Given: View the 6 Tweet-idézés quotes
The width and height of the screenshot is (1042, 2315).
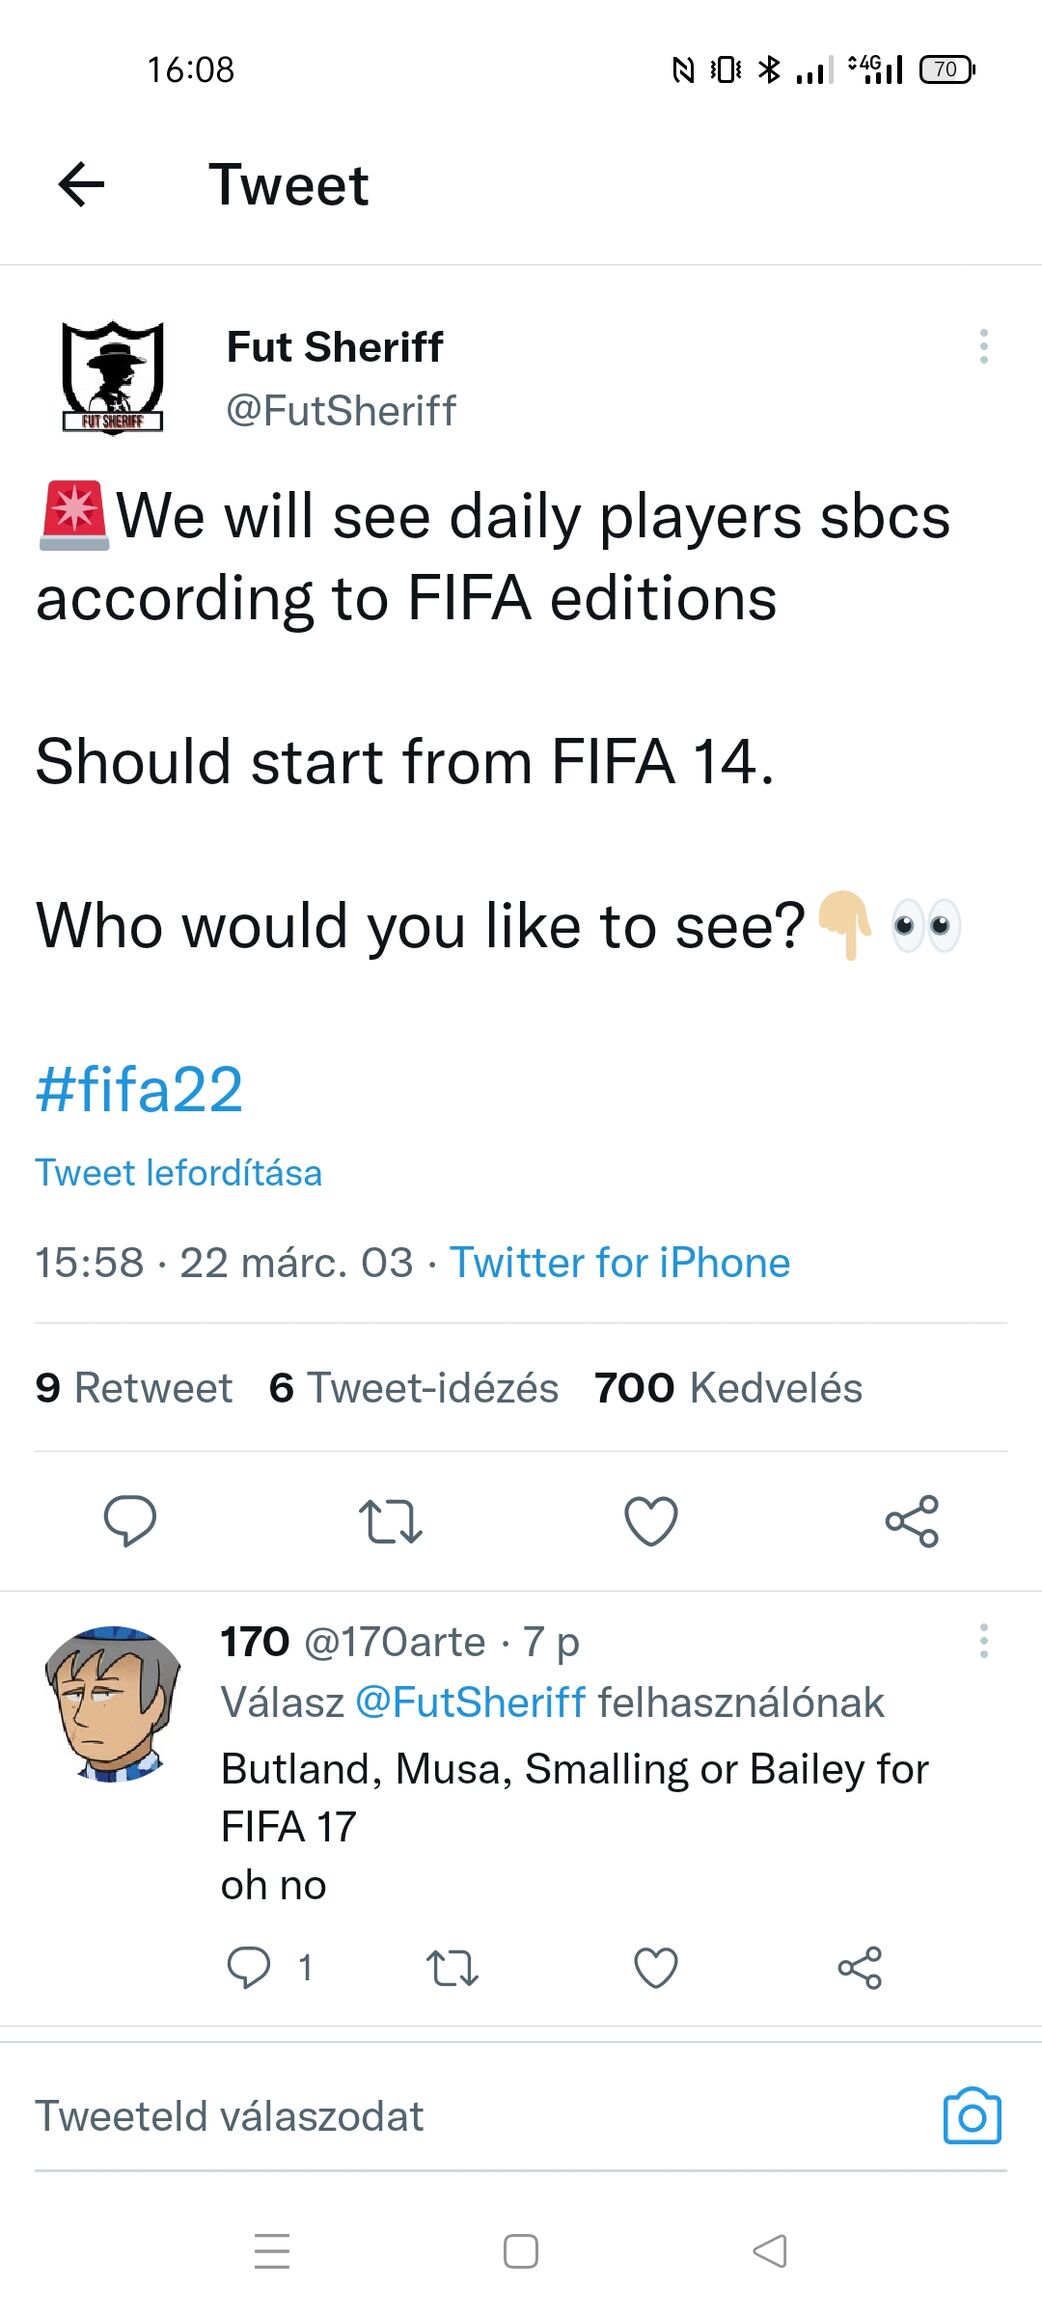Looking at the screenshot, I should pyautogui.click(x=413, y=1387).
